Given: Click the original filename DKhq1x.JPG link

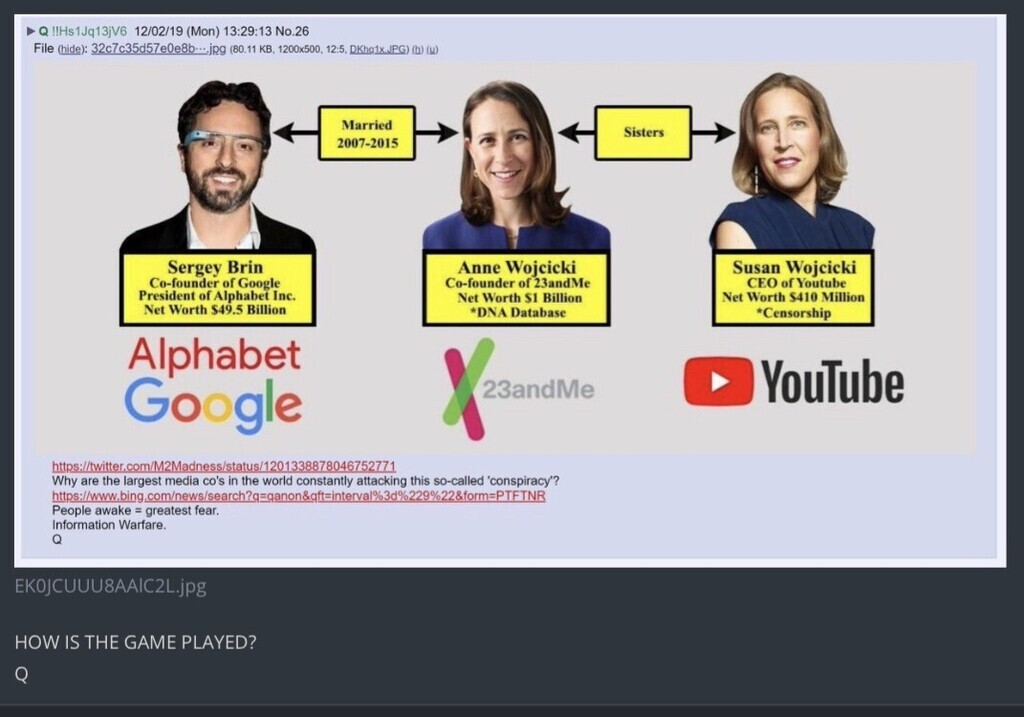Looking at the screenshot, I should coord(377,49).
